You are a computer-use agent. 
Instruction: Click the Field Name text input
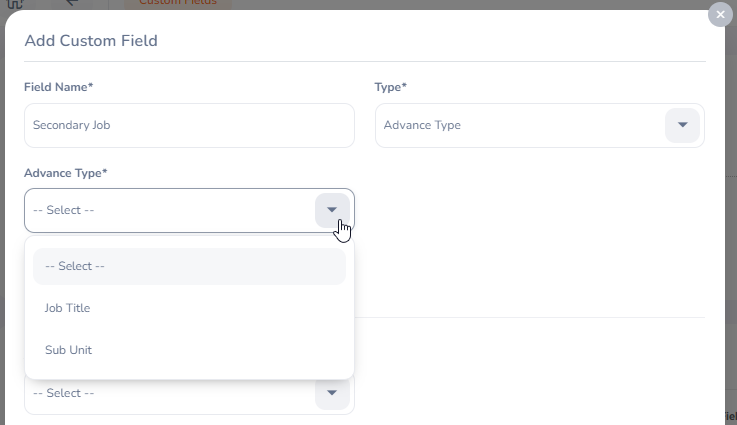[189, 125]
